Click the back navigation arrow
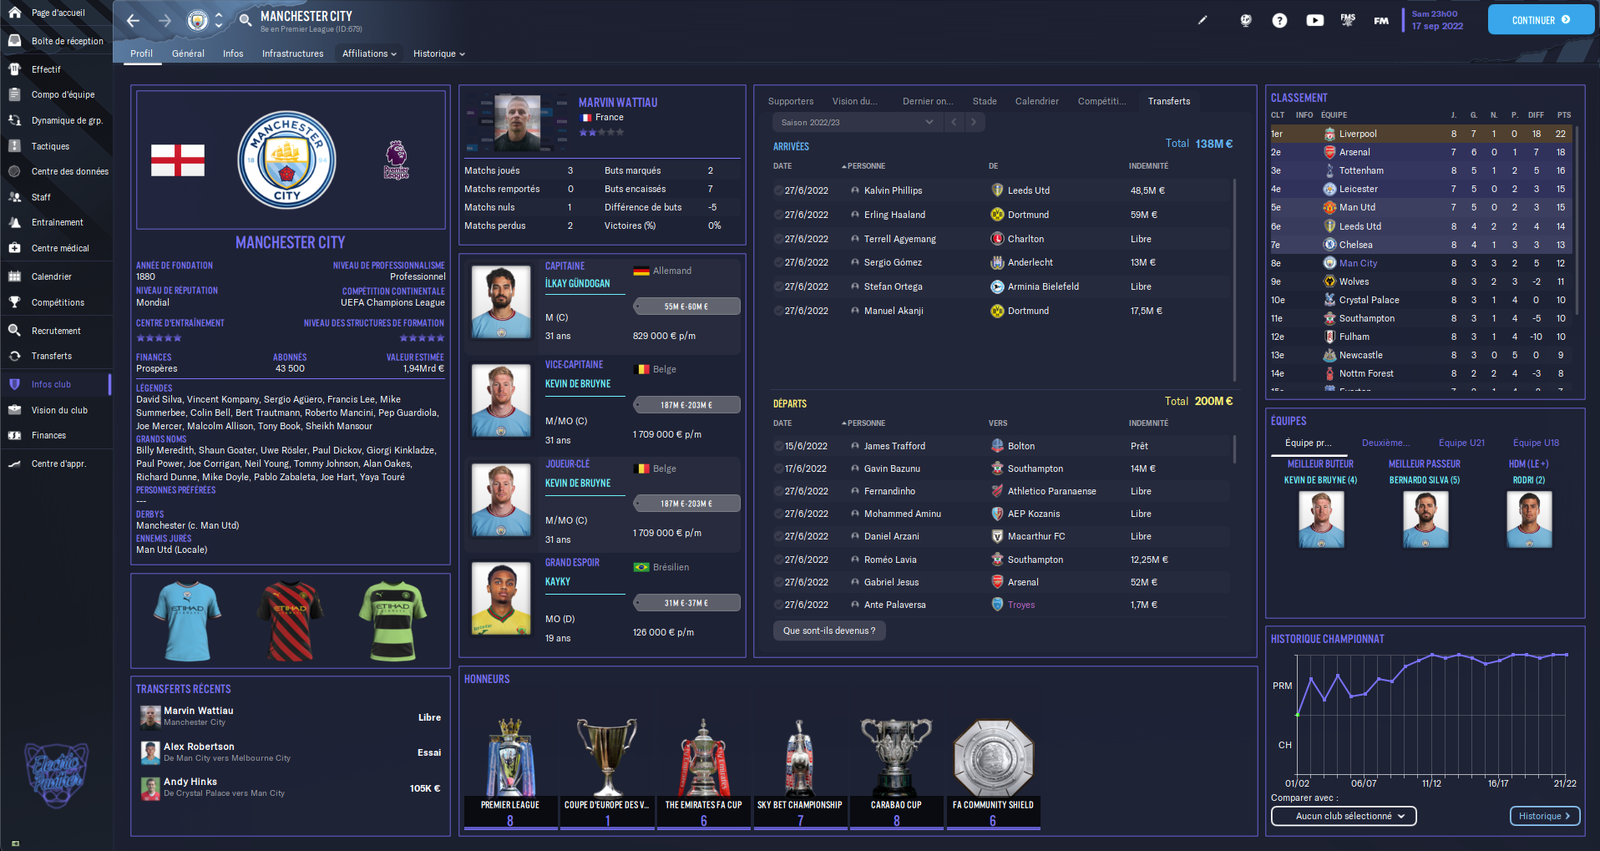The height and width of the screenshot is (851, 1600). pyautogui.click(x=133, y=20)
